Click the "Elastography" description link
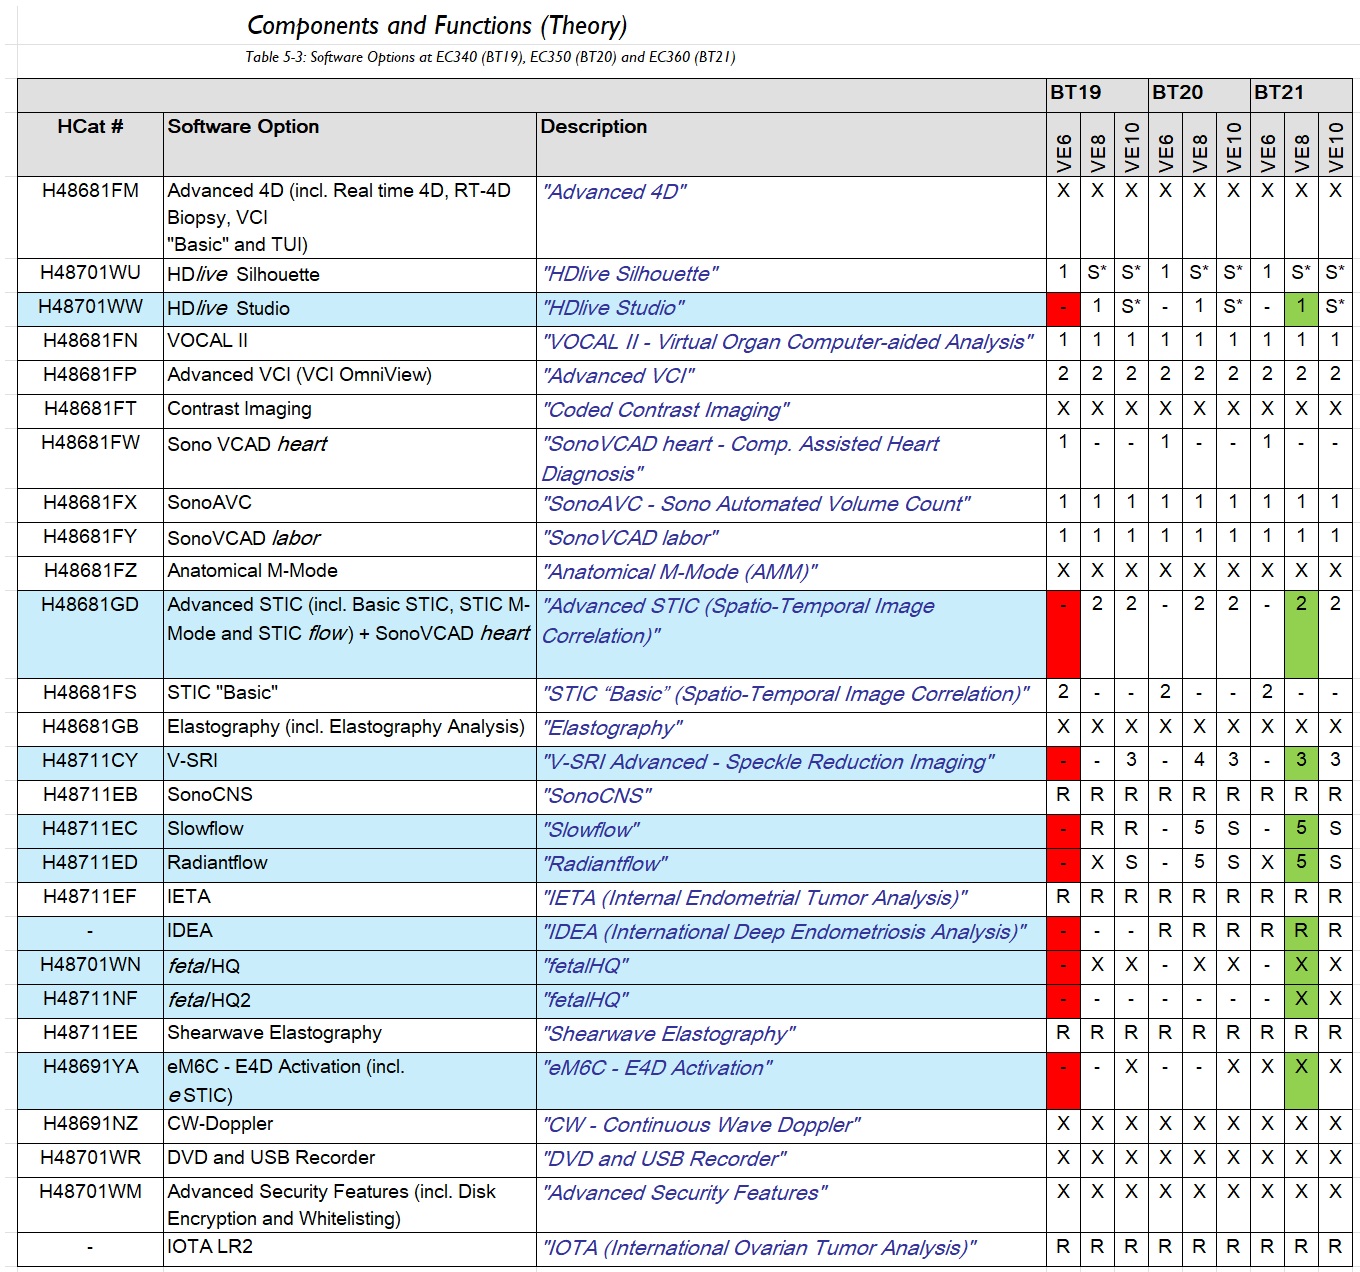 point(612,728)
